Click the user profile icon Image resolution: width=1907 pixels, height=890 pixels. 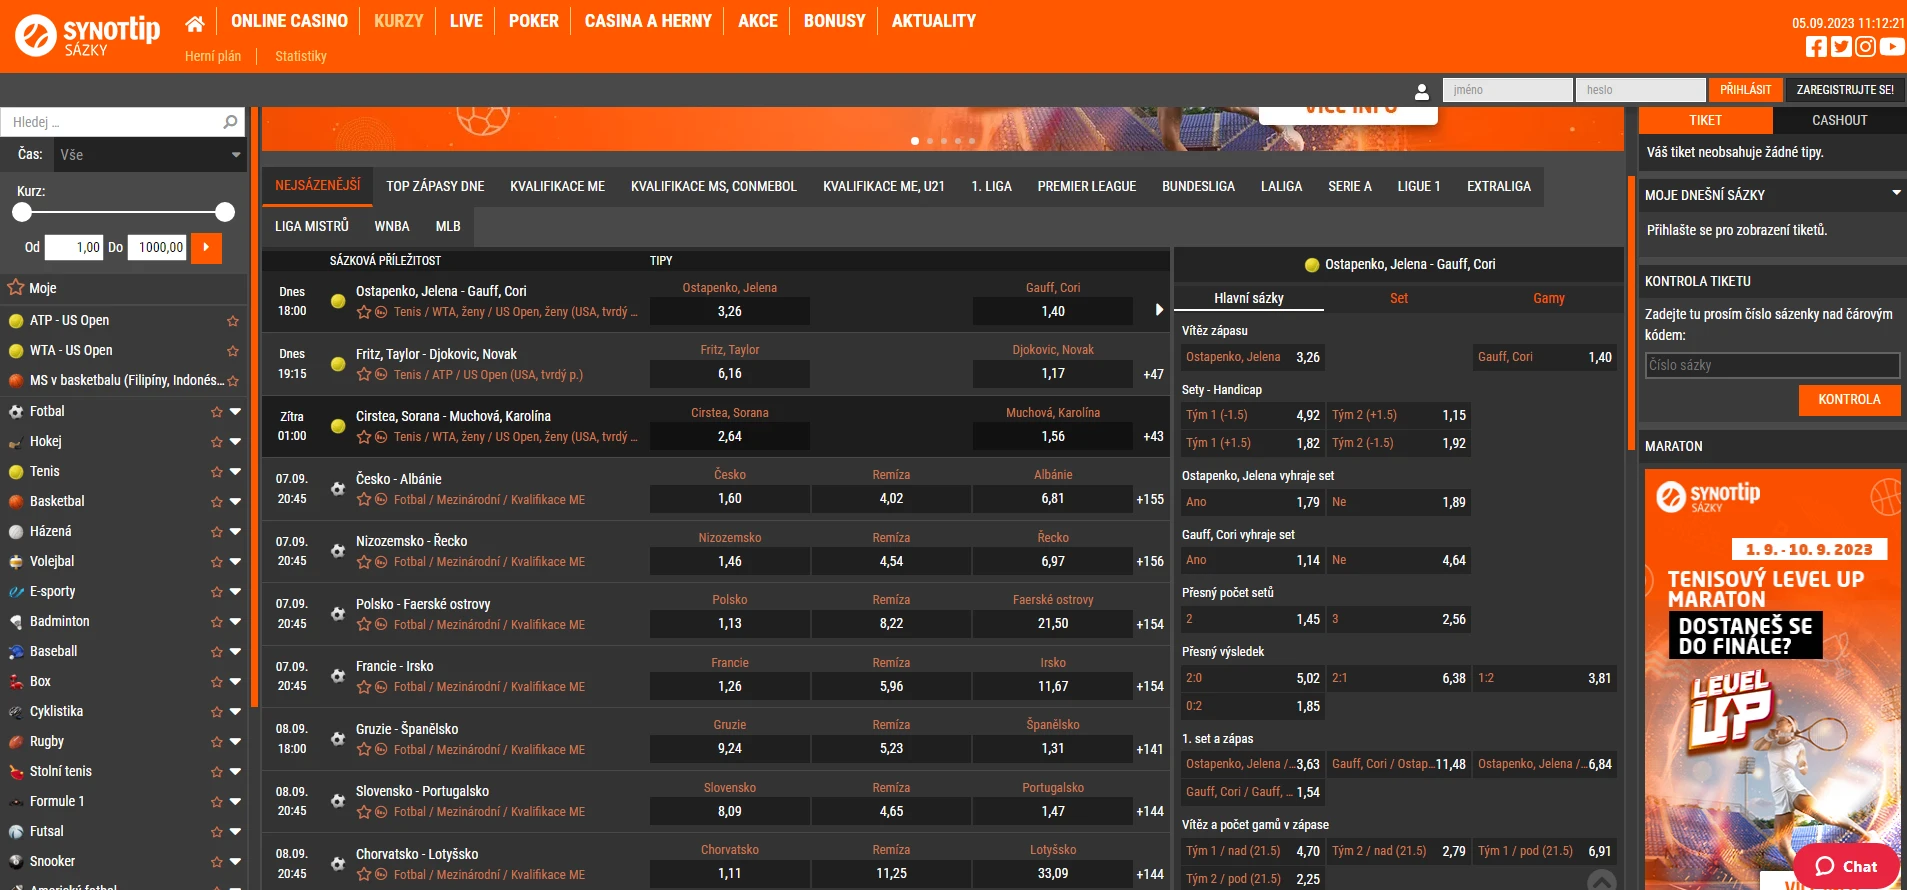(x=1421, y=91)
